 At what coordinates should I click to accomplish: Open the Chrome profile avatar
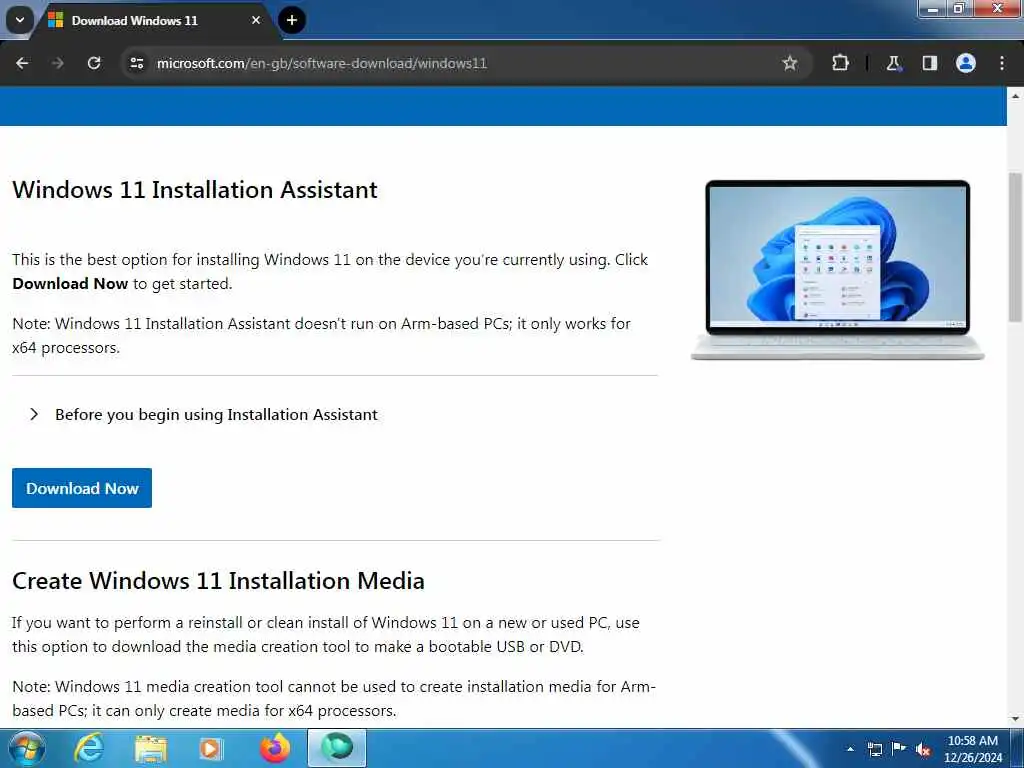point(966,63)
